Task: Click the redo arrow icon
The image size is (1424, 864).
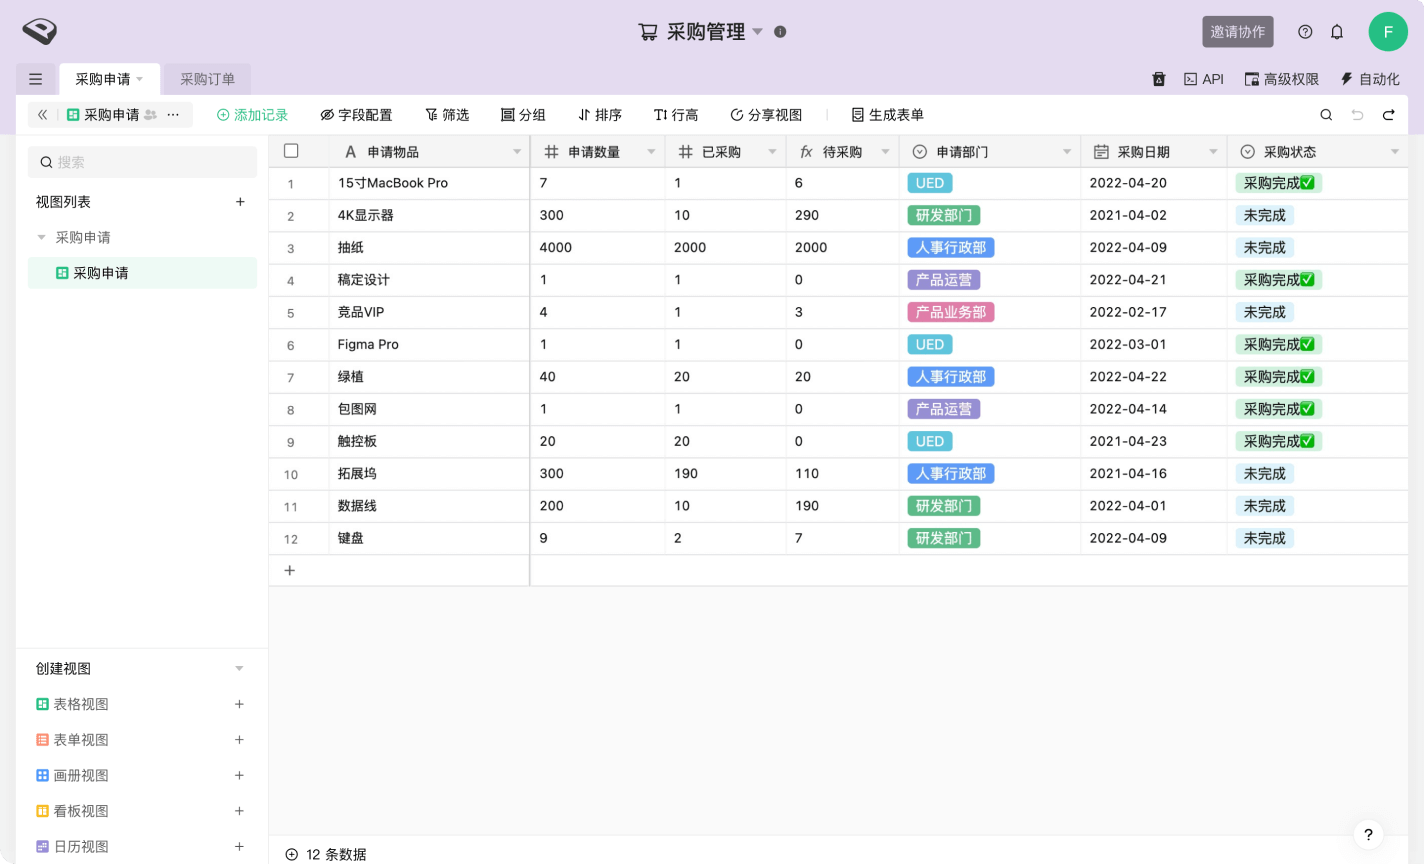Action: click(1388, 115)
